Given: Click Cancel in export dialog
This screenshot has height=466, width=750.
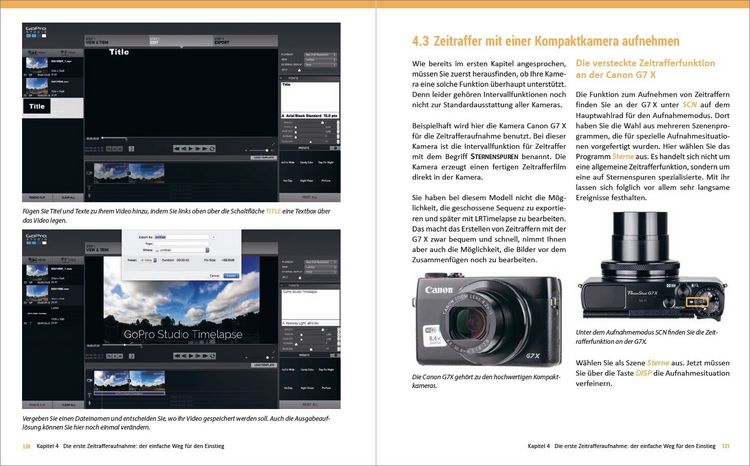Looking at the screenshot, I should [x=214, y=276].
